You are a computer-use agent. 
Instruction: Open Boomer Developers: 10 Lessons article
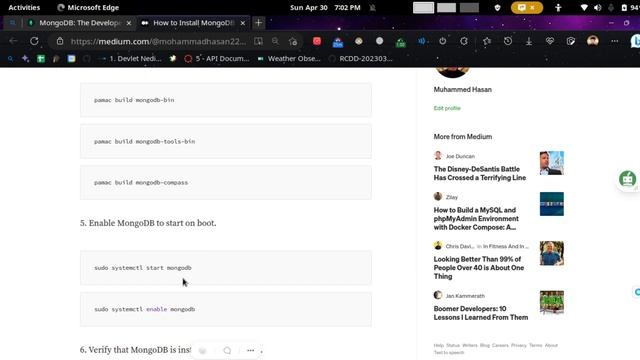[x=481, y=313]
